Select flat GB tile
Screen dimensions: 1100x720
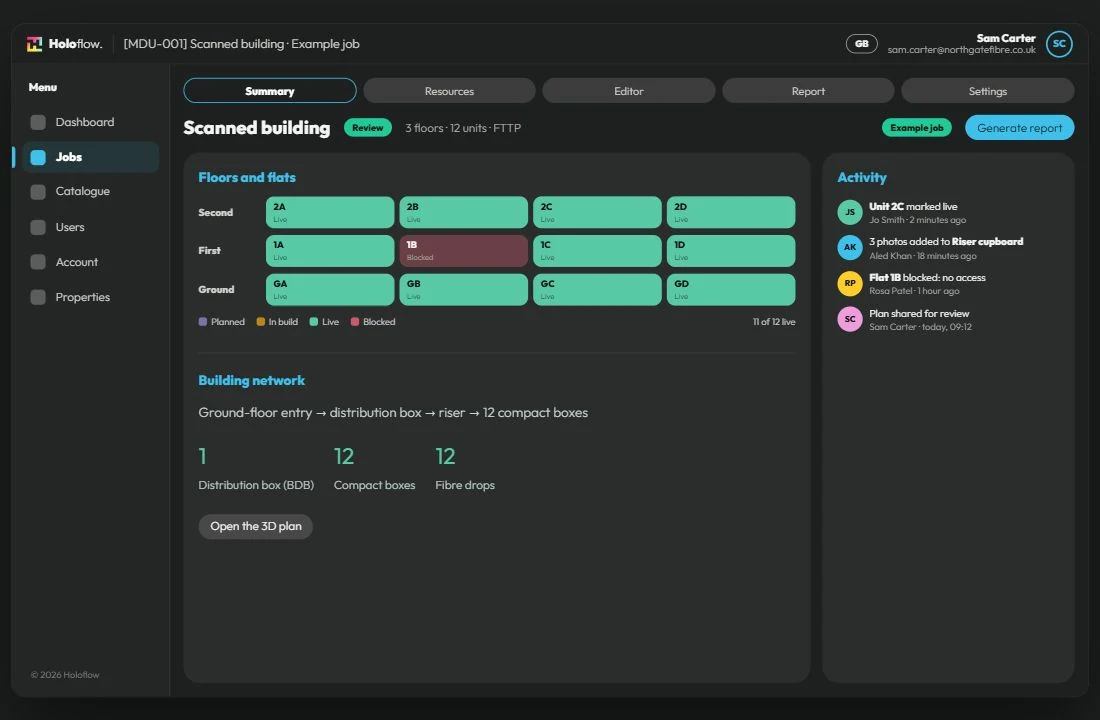[464, 289]
